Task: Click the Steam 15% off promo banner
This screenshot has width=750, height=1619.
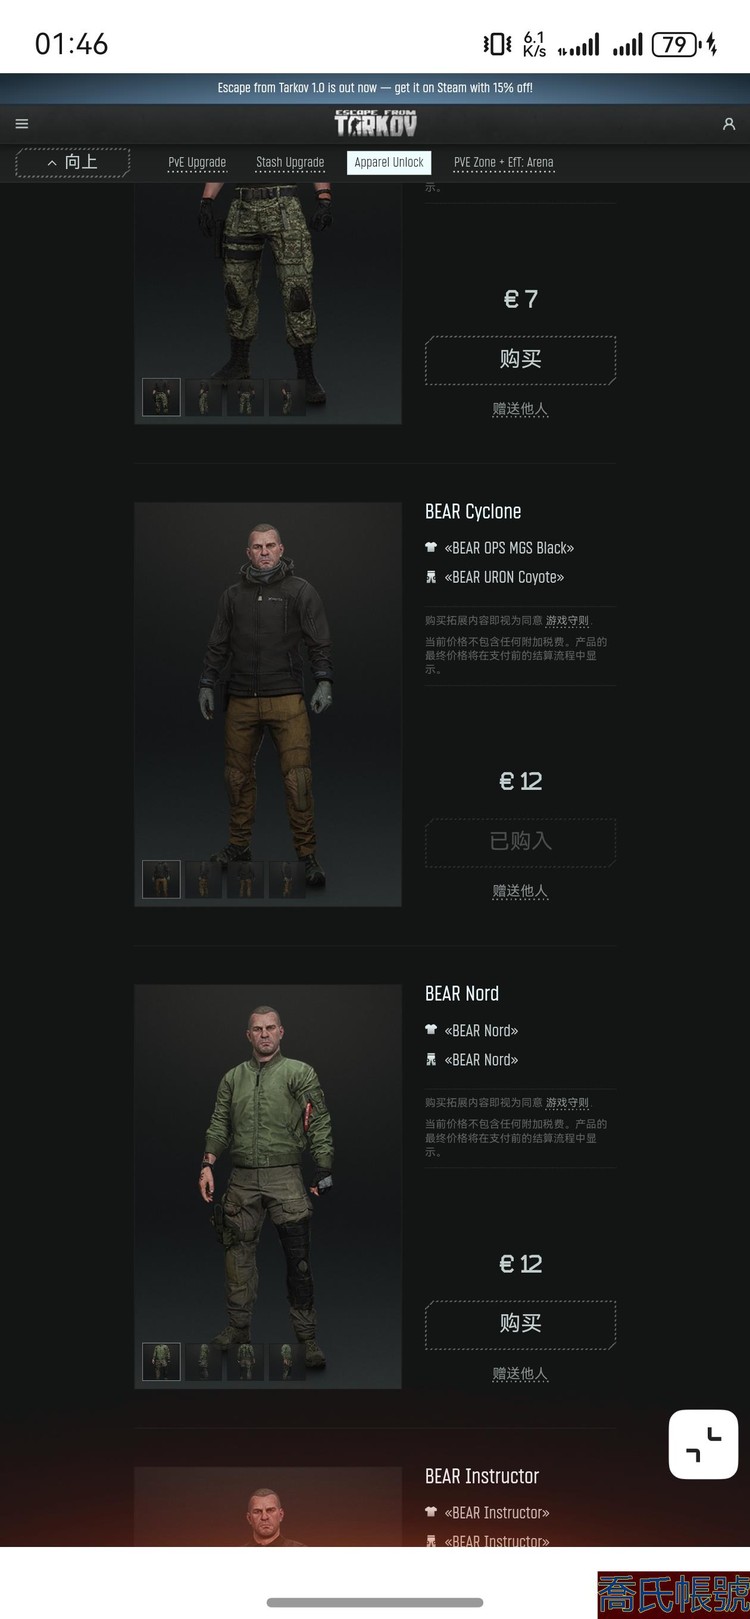Action: [x=375, y=88]
